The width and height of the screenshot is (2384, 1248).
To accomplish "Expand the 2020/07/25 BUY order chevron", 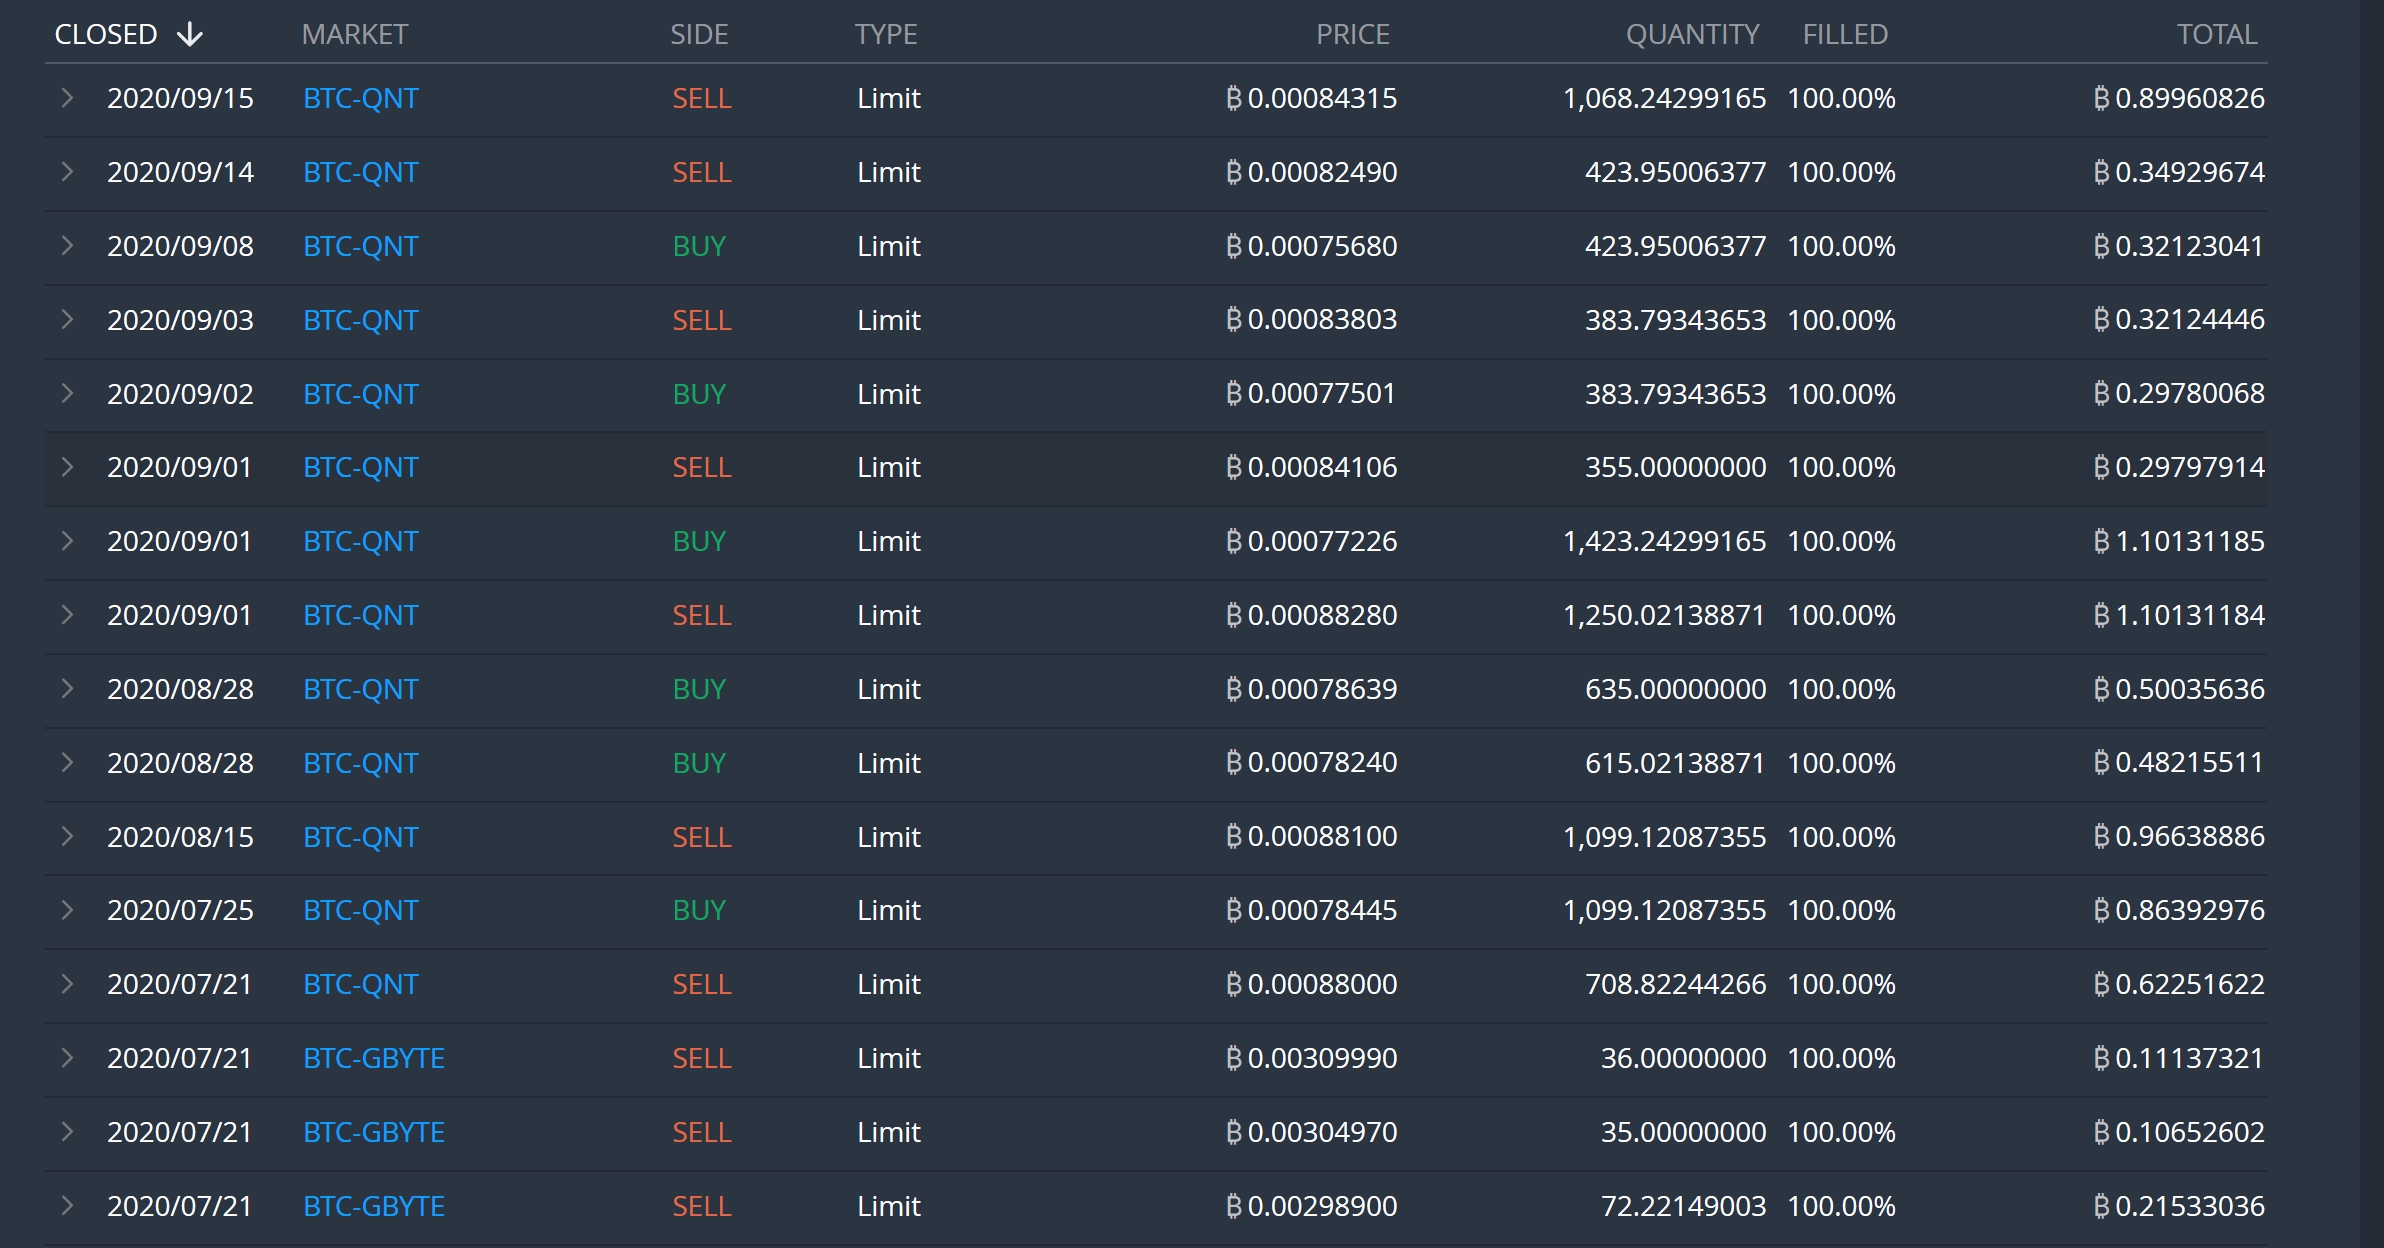I will pyautogui.click(x=67, y=910).
